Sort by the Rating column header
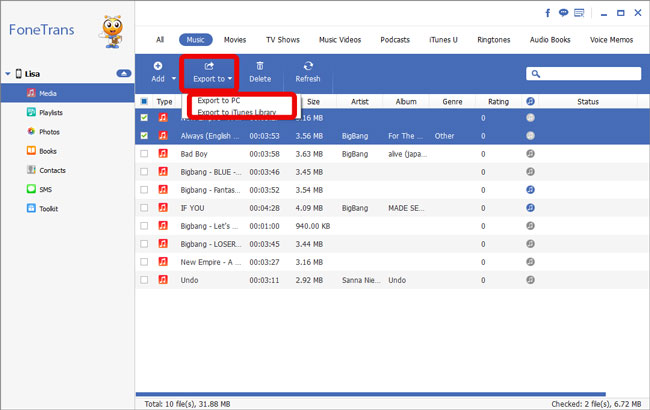 coord(498,102)
